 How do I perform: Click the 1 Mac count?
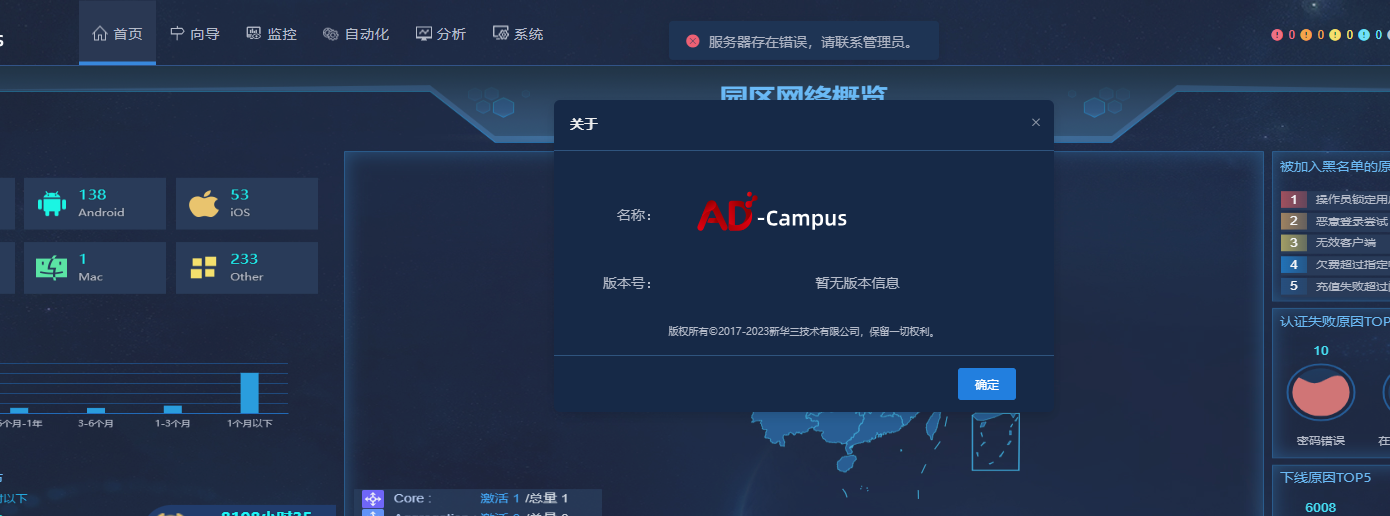click(x=83, y=259)
